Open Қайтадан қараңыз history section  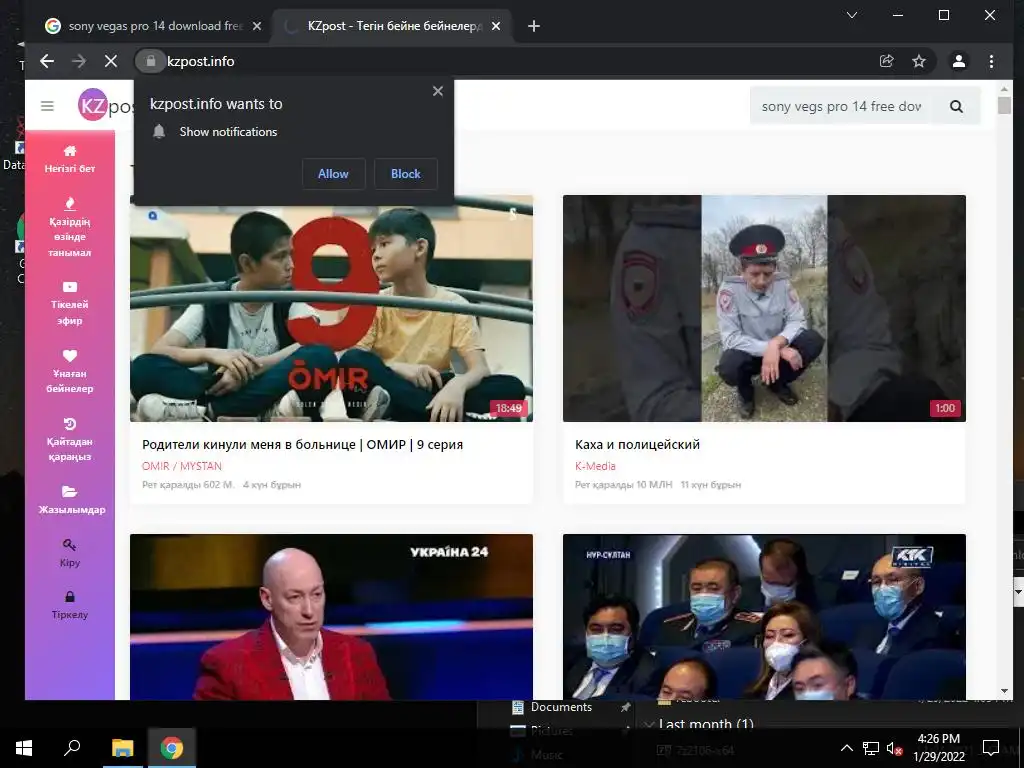click(x=69, y=441)
